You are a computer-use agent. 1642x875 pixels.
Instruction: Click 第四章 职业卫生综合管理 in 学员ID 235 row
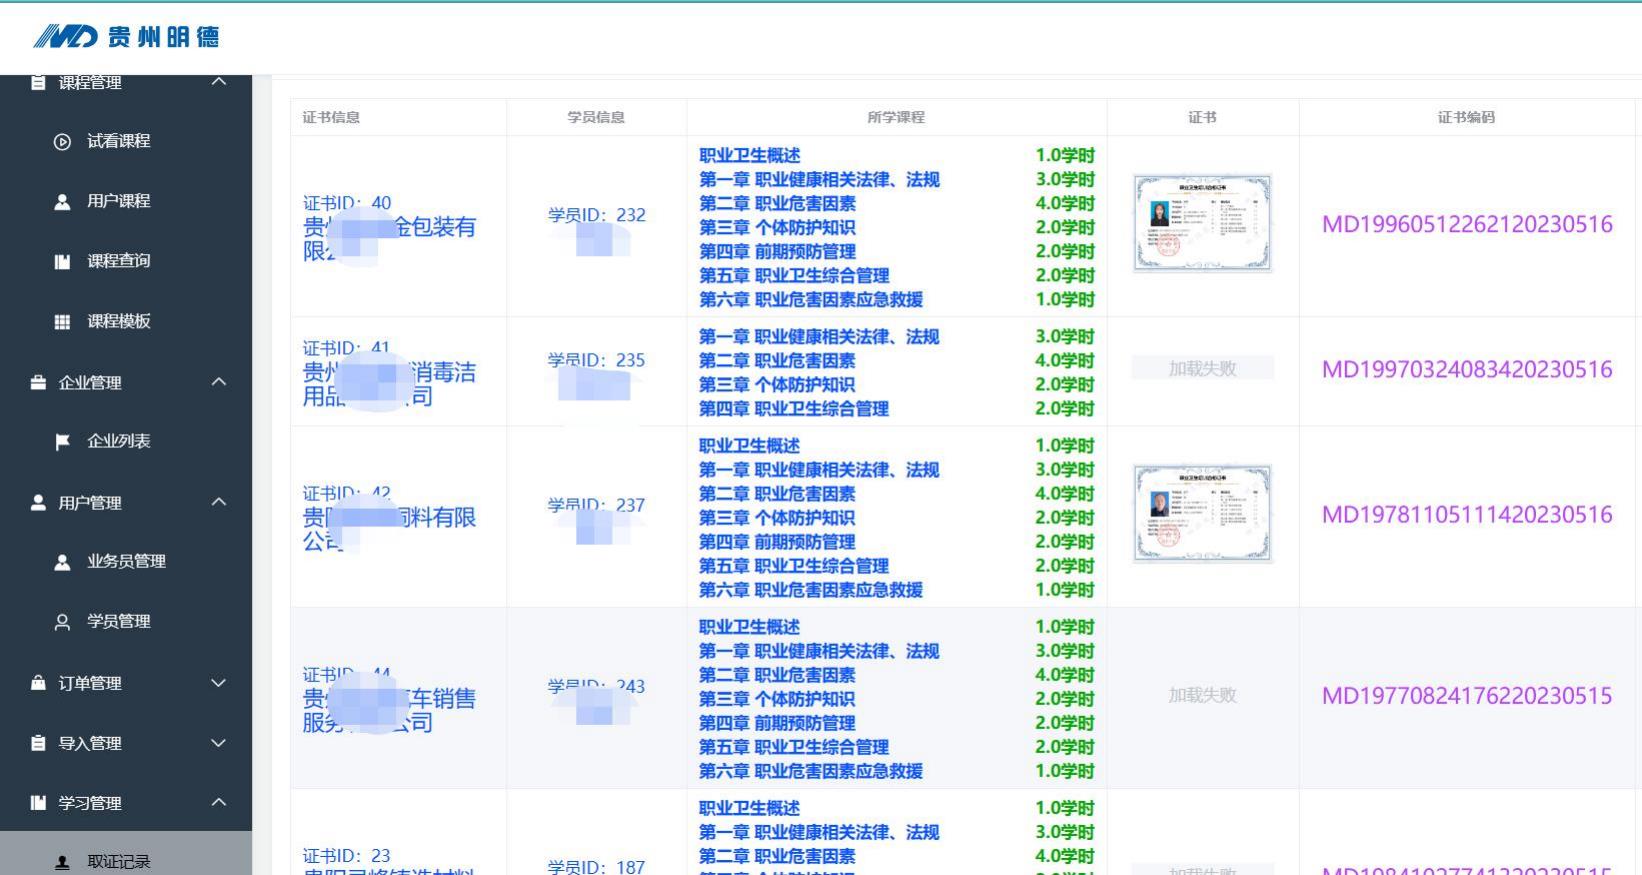pyautogui.click(x=794, y=408)
